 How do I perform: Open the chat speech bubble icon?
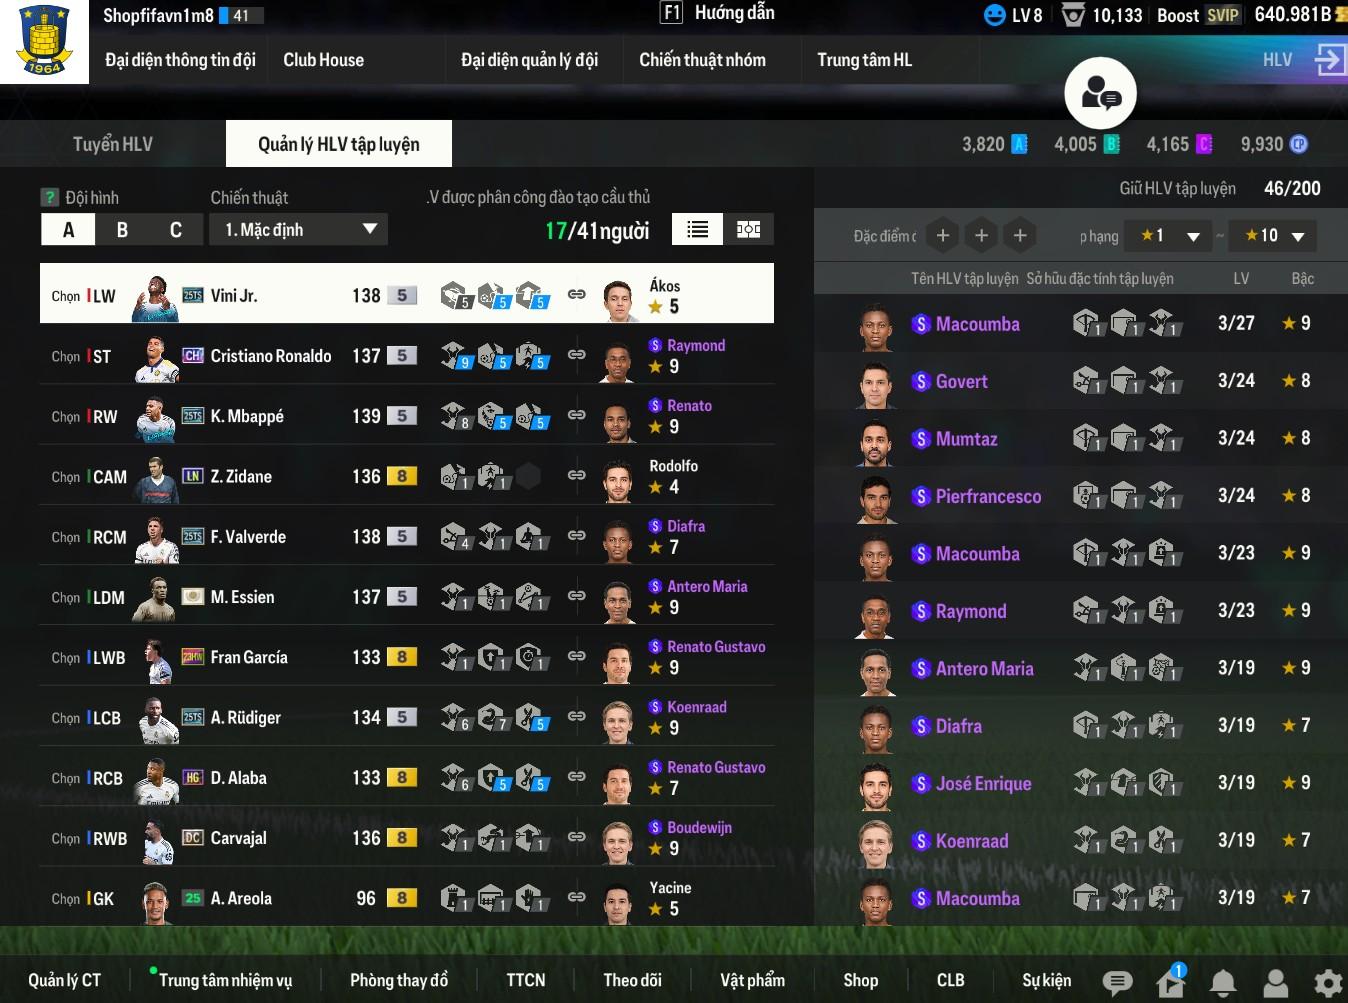point(1117,983)
